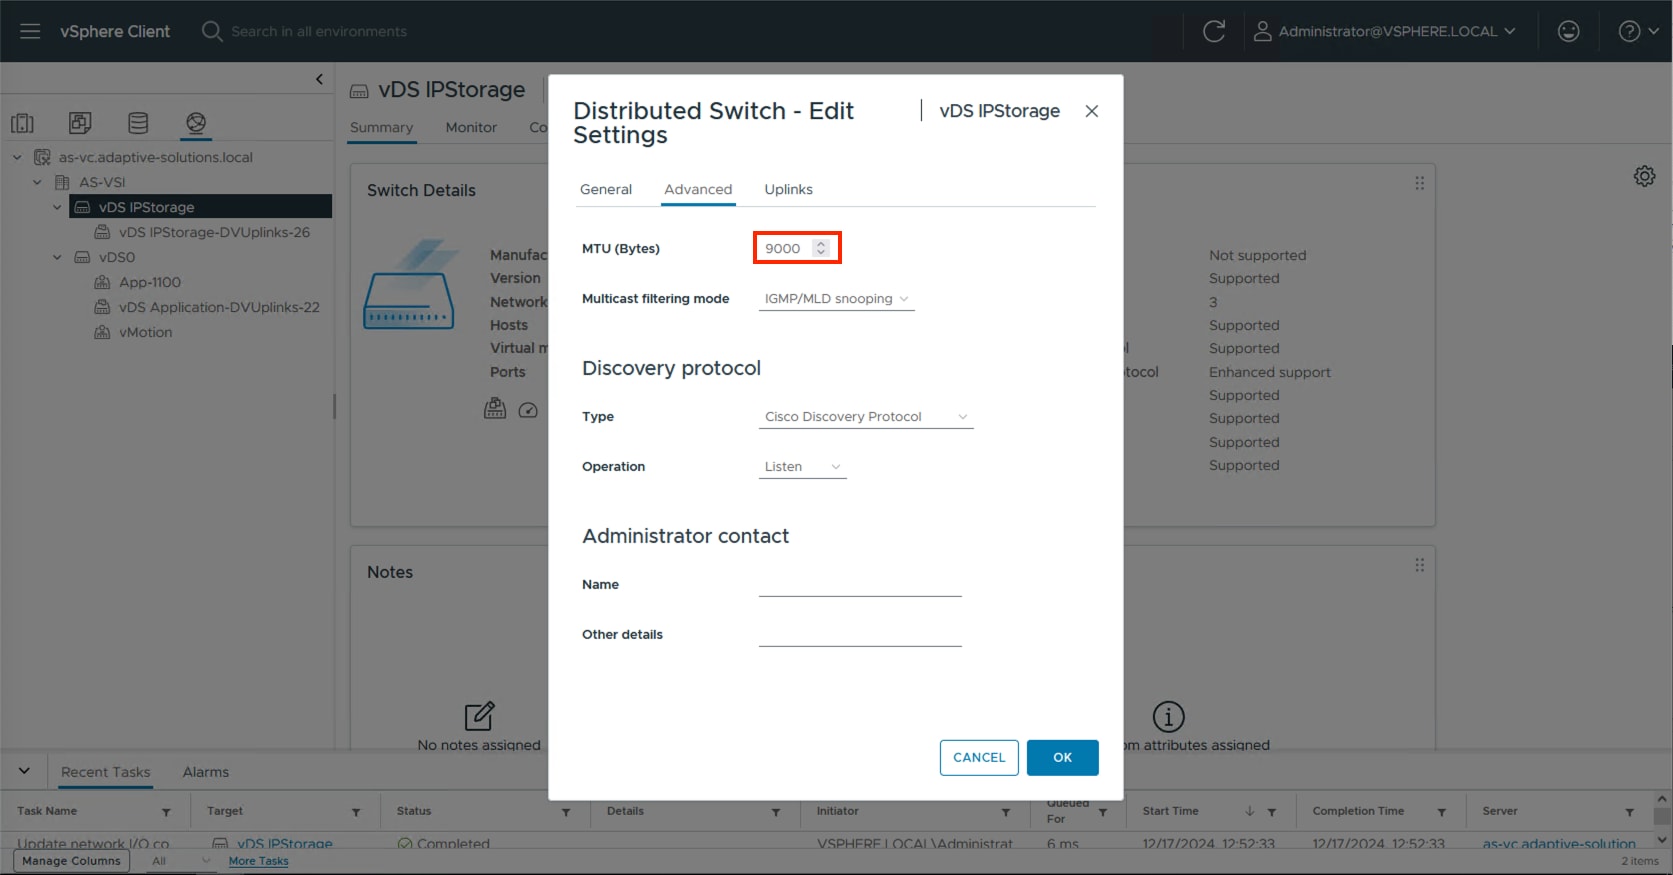Viewport: 1673px width, 875px height.
Task: Select vDS IPStorage-DVUplinks-26 in tree
Action: [214, 232]
